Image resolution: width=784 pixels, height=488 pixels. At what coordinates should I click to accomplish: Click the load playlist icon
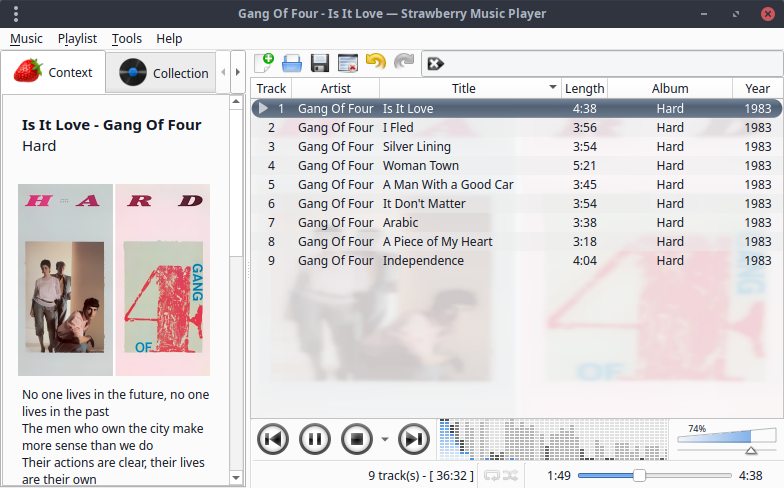pos(292,63)
